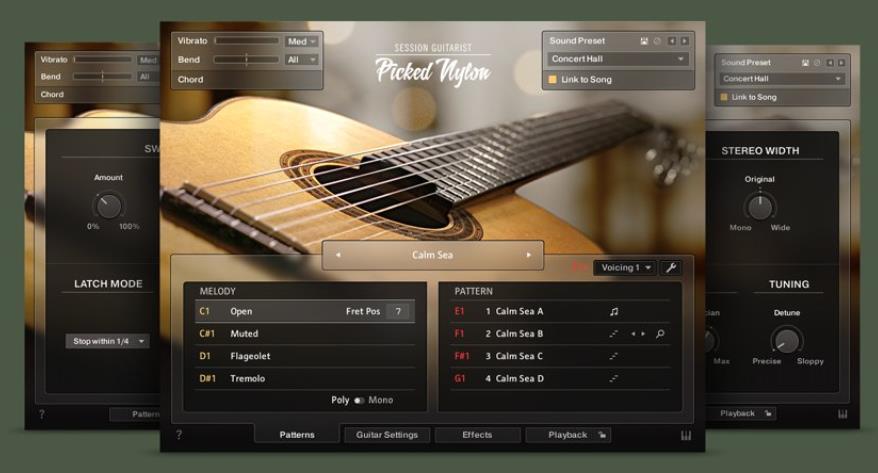
Task: Step to previous pattern on Calm Sea B row
Action: 633,334
